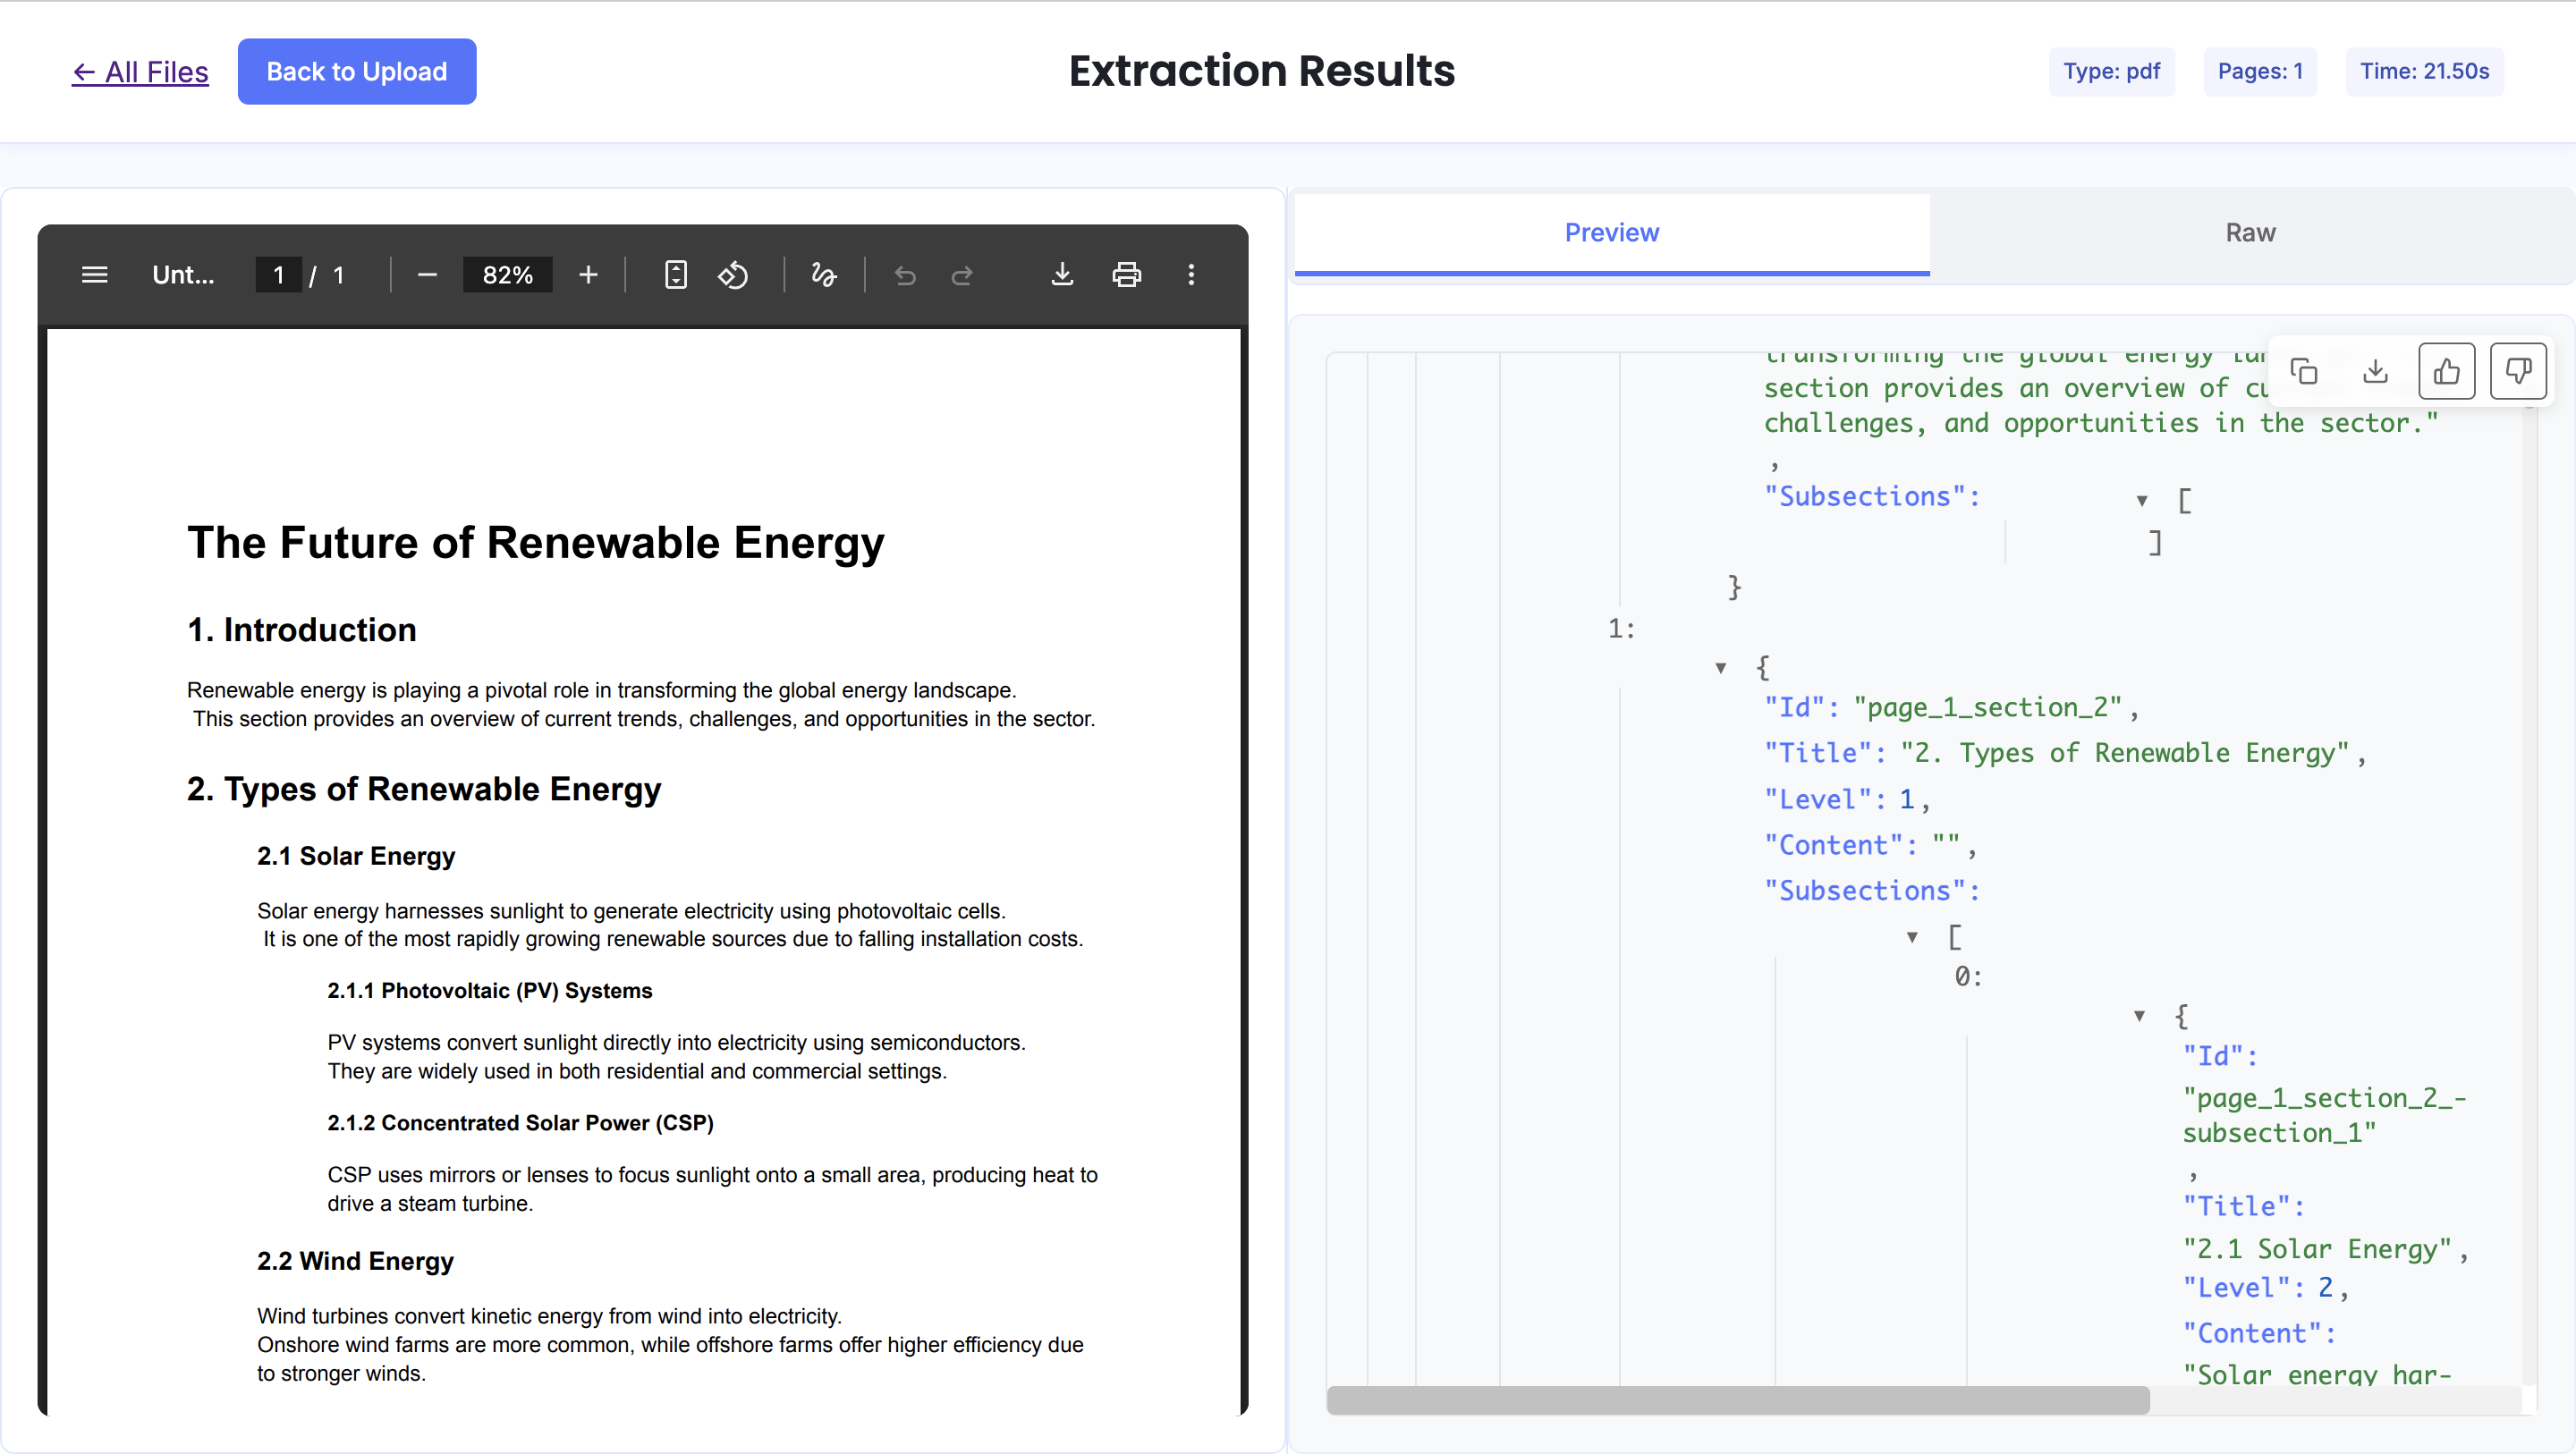The height and width of the screenshot is (1454, 2576).
Task: Rotate the PDF counterclockwise
Action: click(x=733, y=275)
